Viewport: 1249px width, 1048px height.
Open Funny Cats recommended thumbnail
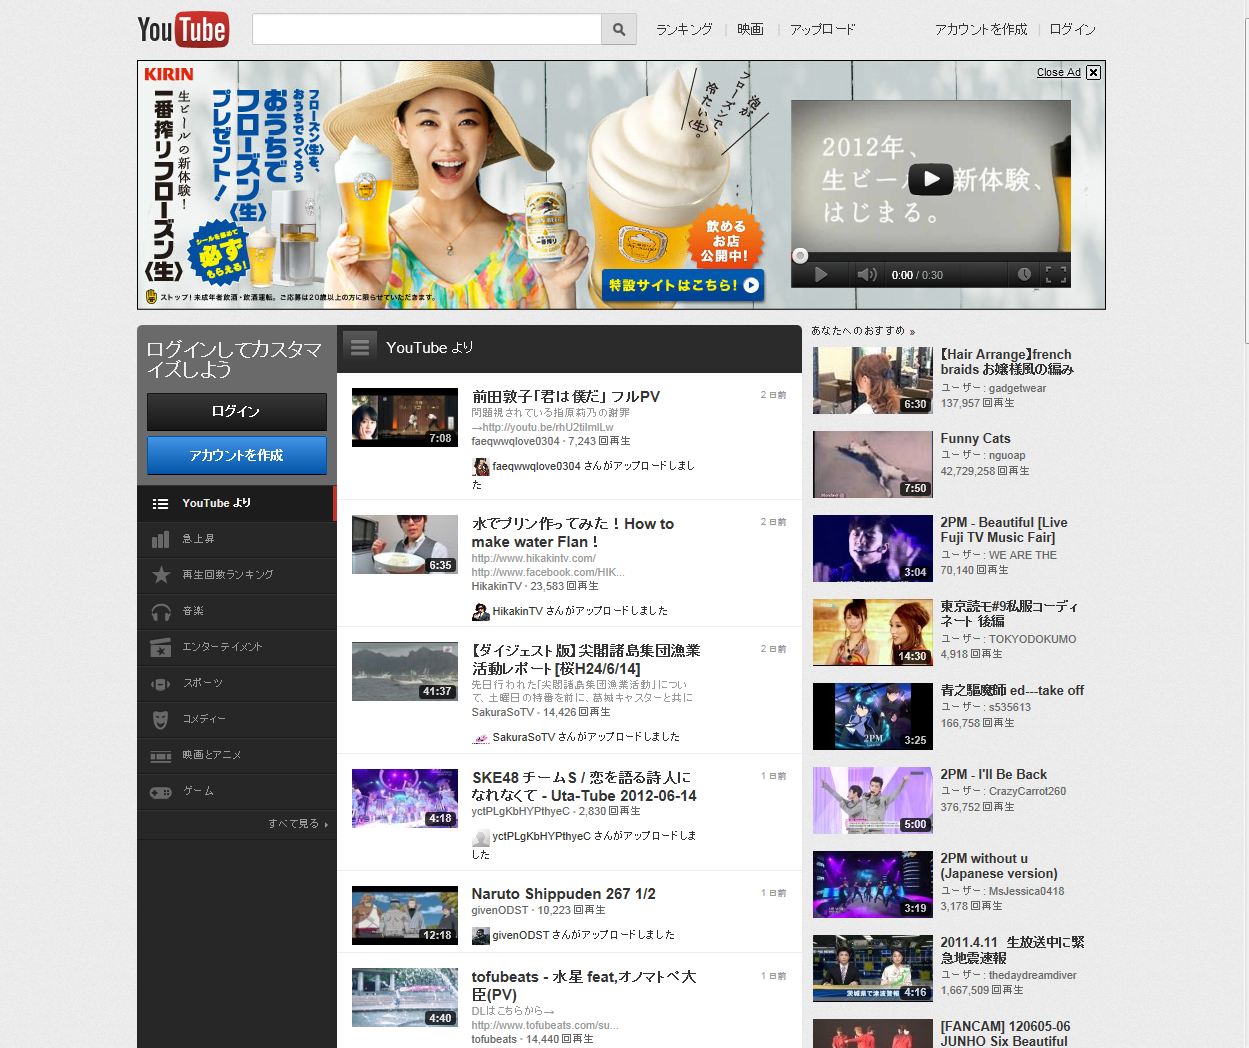(873, 464)
